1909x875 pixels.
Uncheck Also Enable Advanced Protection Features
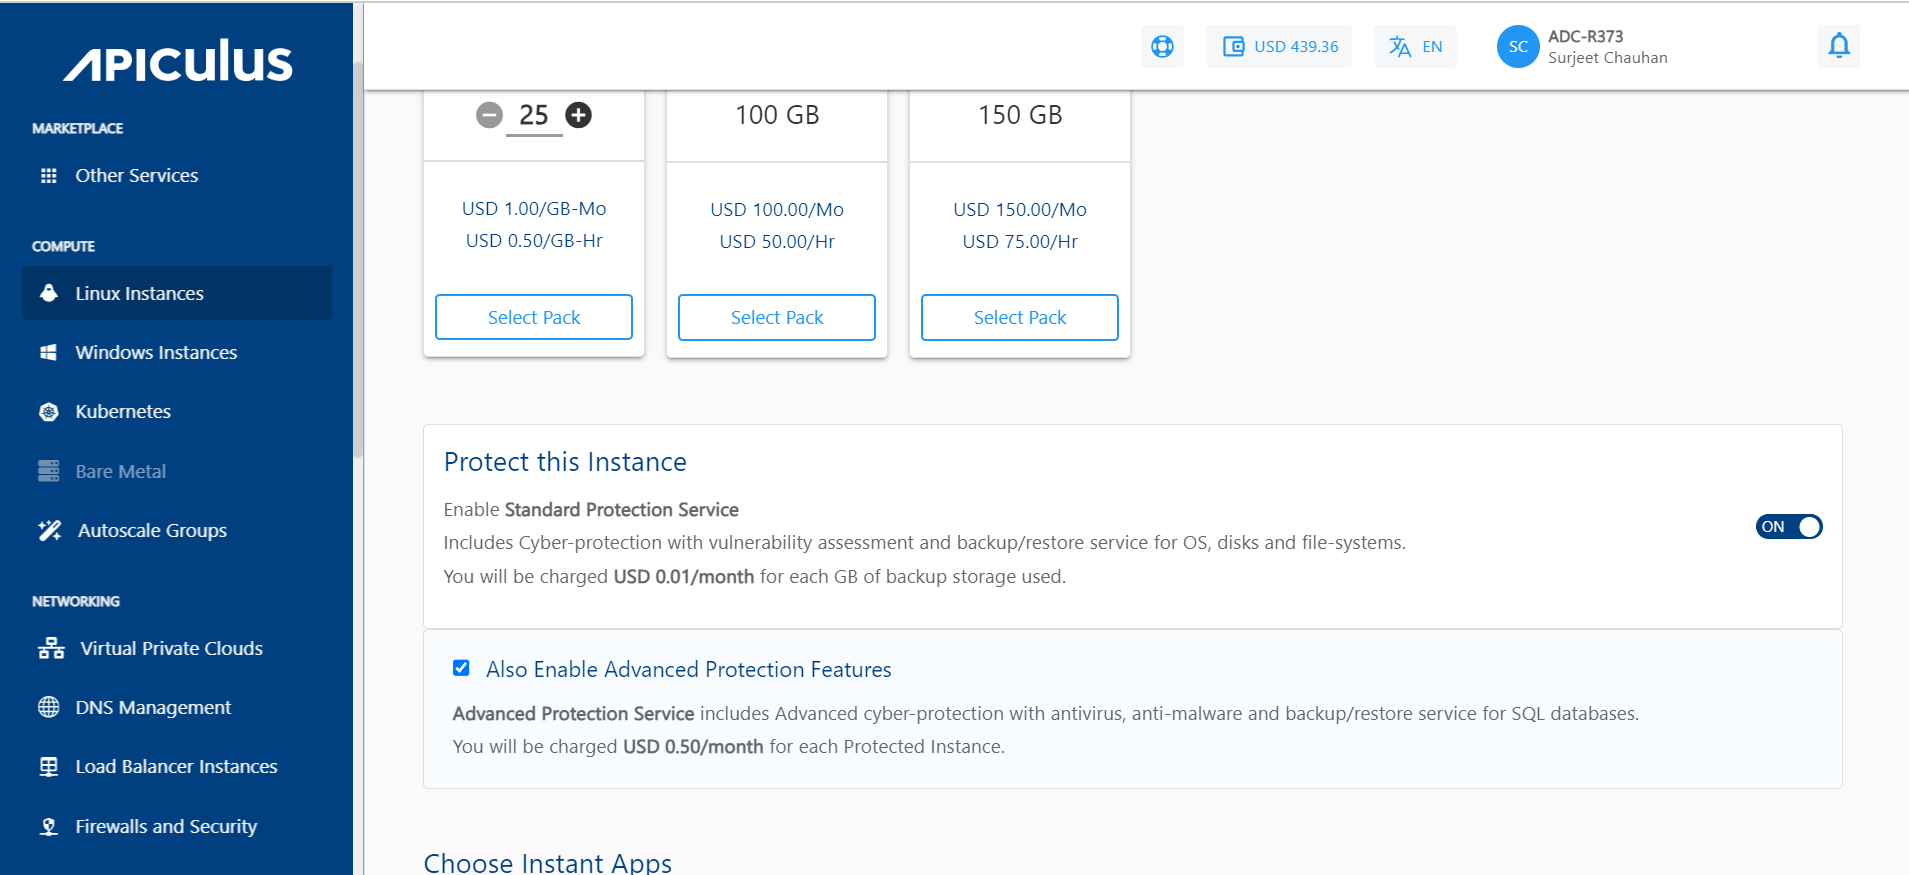[x=461, y=668]
